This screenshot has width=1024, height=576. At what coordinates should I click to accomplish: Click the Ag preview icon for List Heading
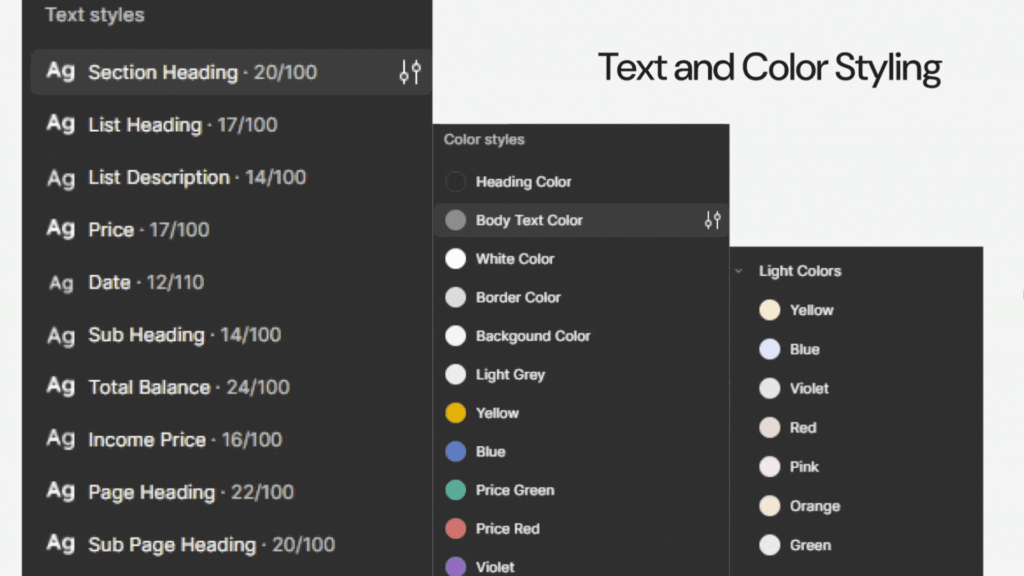tap(61, 124)
